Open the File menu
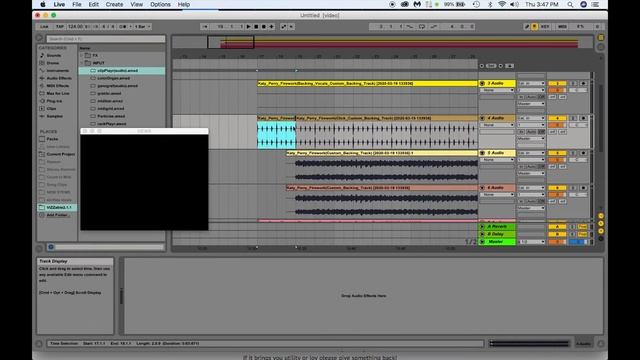Image resolution: width=640 pixels, height=360 pixels. [77, 4]
